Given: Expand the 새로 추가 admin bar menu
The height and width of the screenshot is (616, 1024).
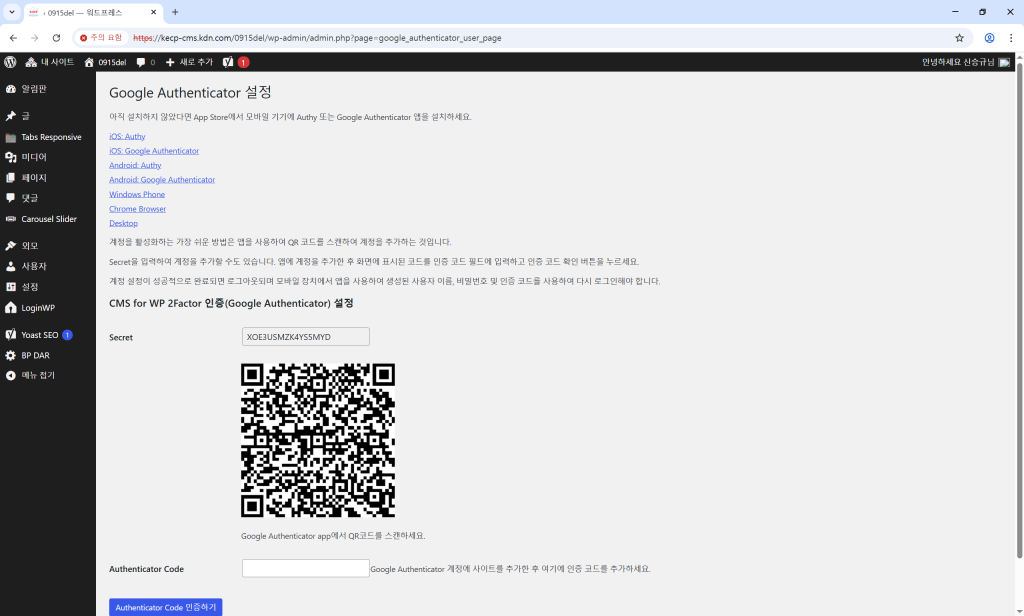Looking at the screenshot, I should [189, 62].
